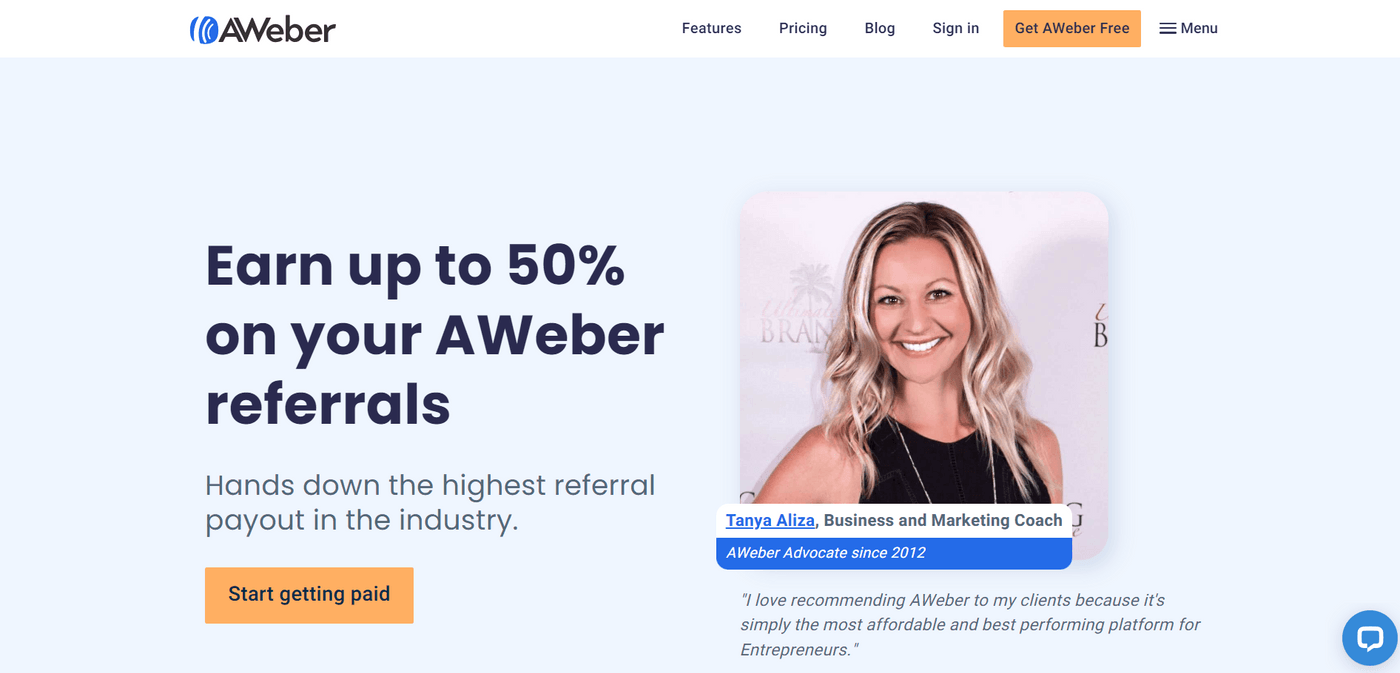Visit the Blog from navigation
Image resolution: width=1400 pixels, height=673 pixels.
[879, 28]
